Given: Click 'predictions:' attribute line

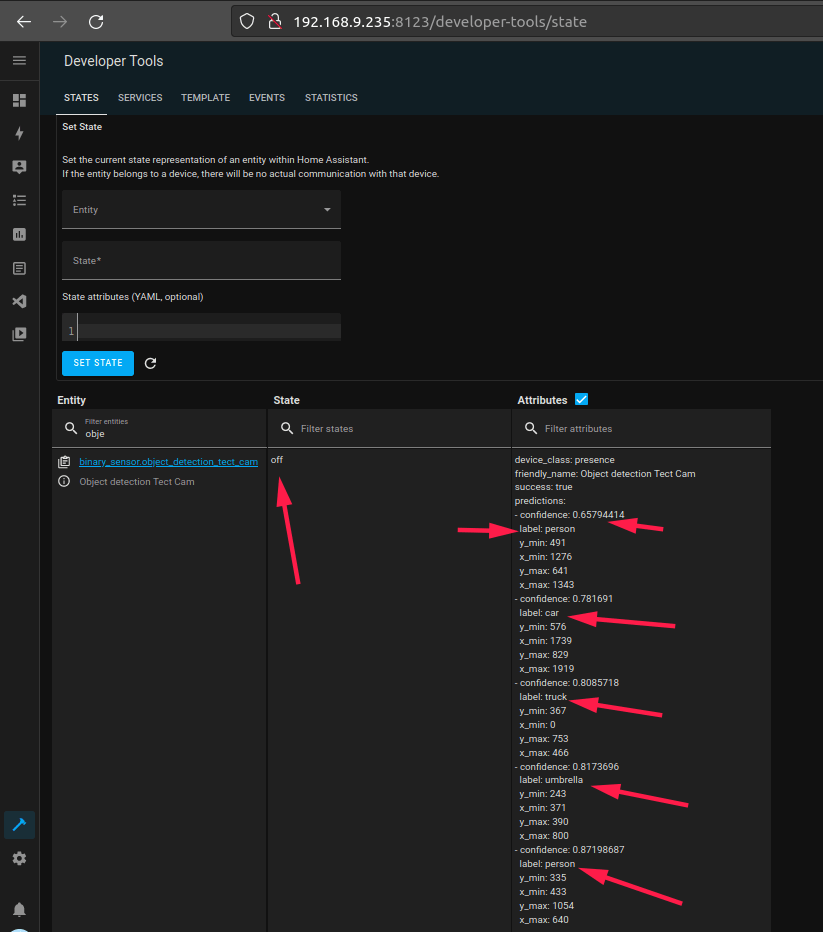Looking at the screenshot, I should pos(540,501).
